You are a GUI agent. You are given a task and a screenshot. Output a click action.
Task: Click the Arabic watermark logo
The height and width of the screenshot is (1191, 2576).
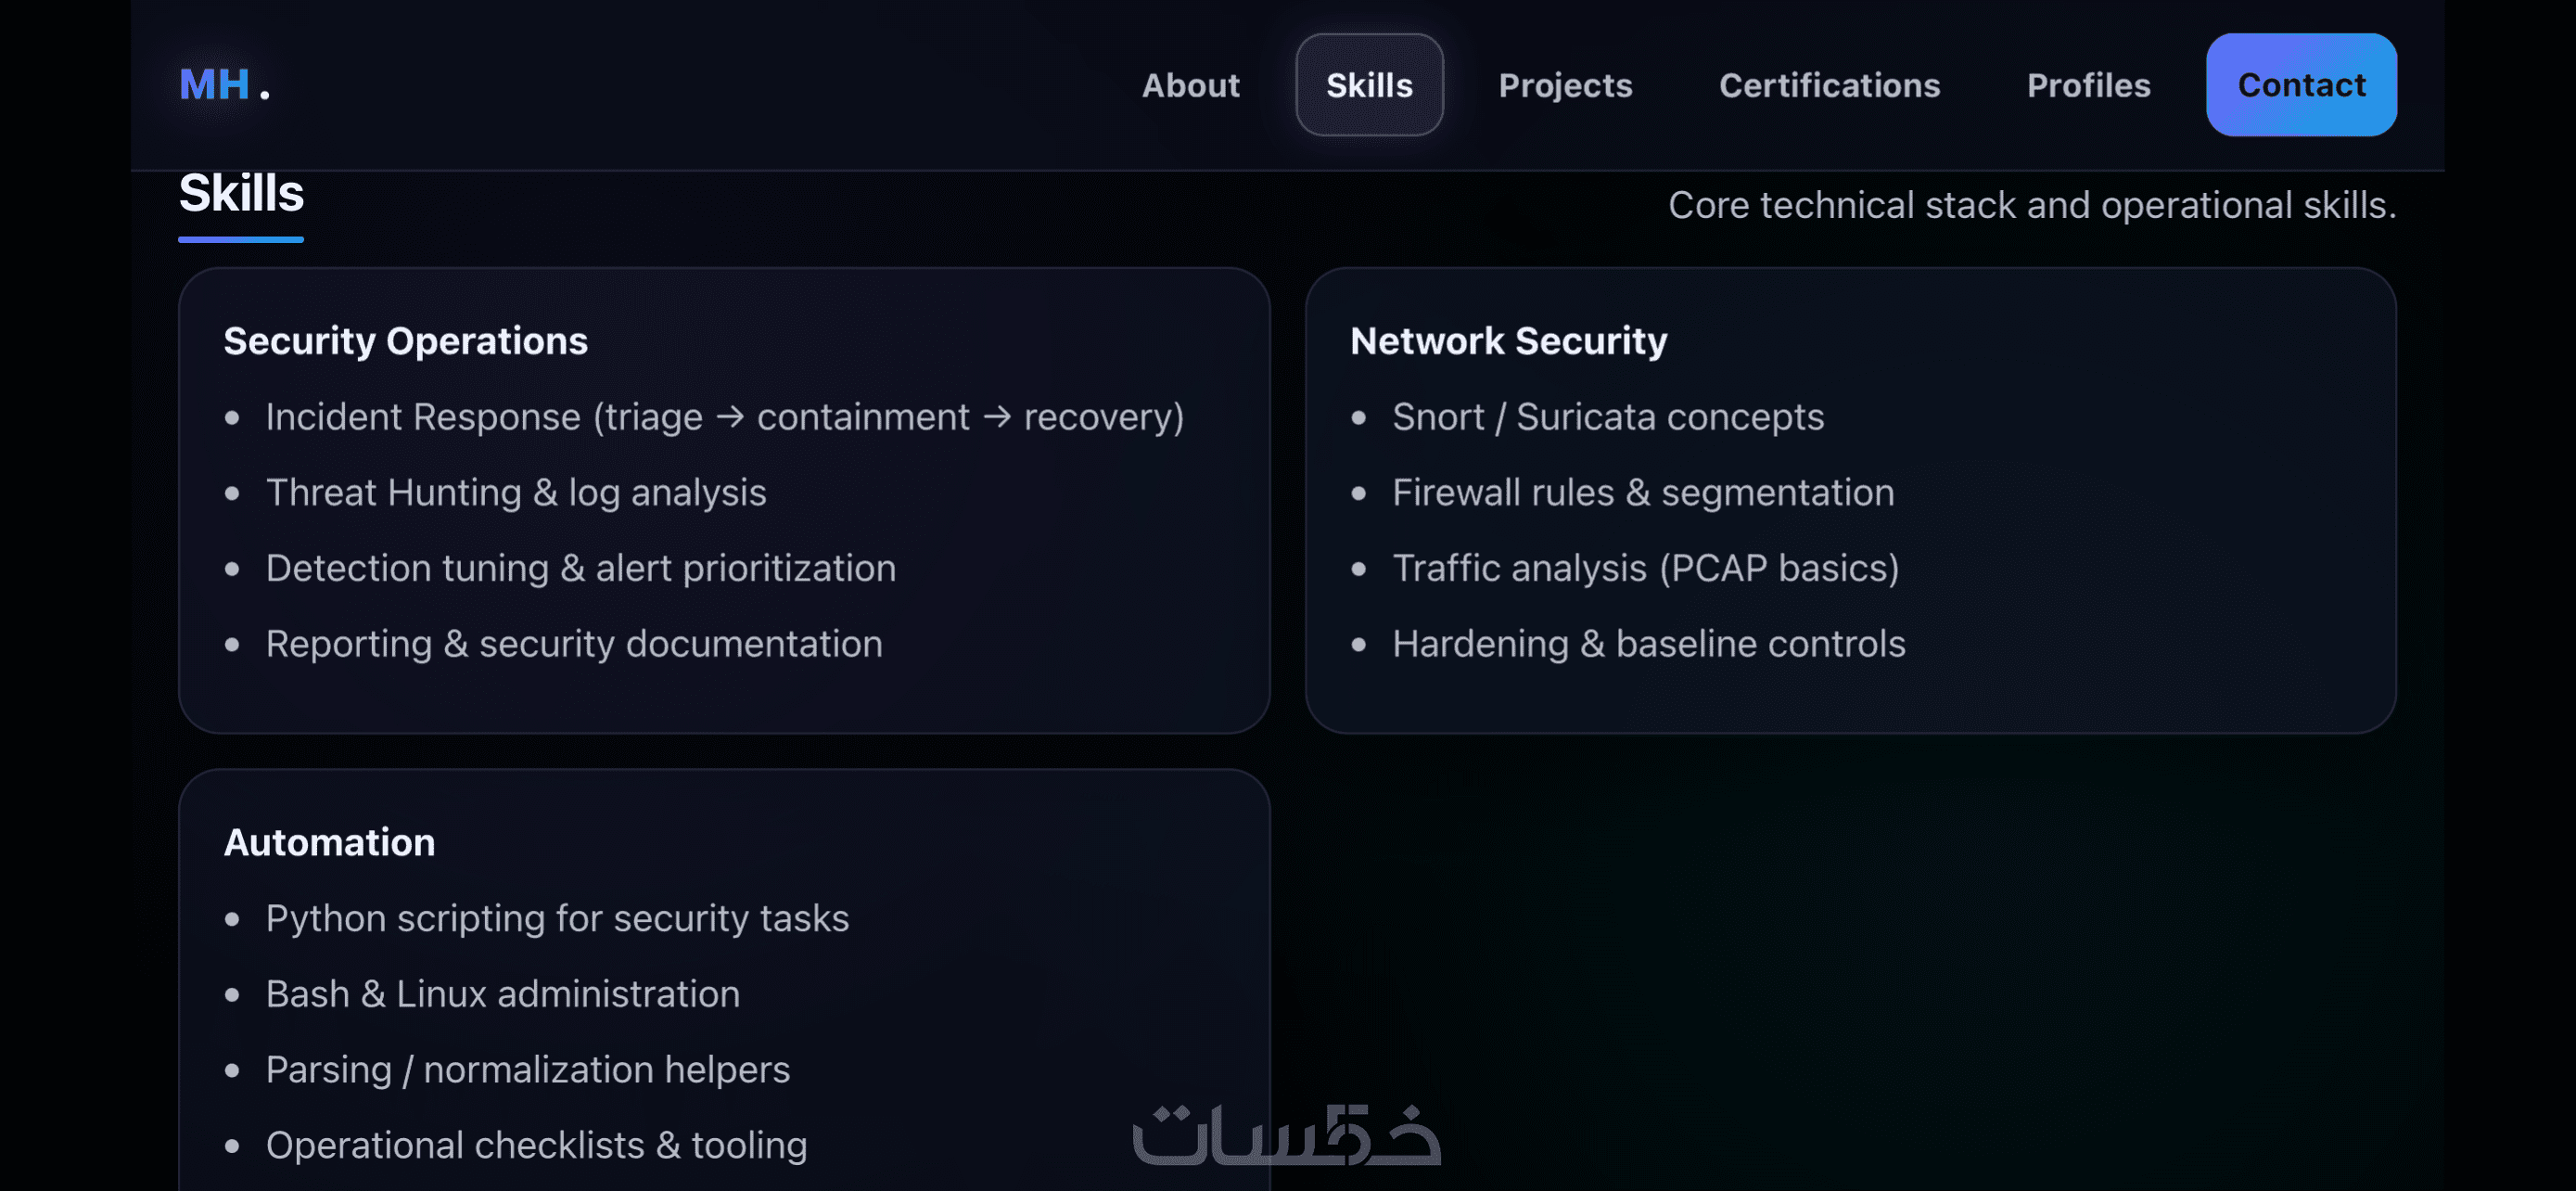click(x=1285, y=1135)
